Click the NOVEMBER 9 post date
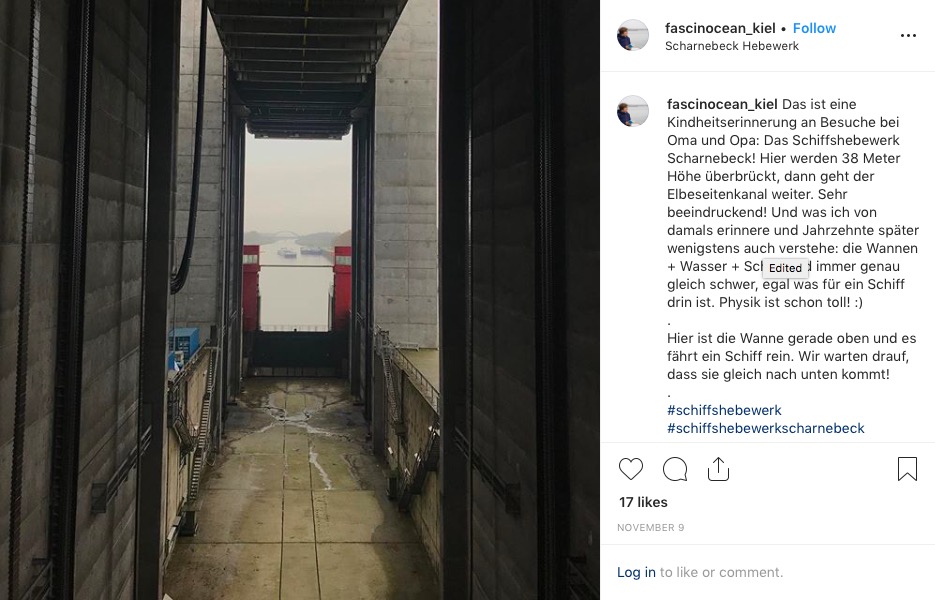This screenshot has height=600, width=935. click(651, 527)
